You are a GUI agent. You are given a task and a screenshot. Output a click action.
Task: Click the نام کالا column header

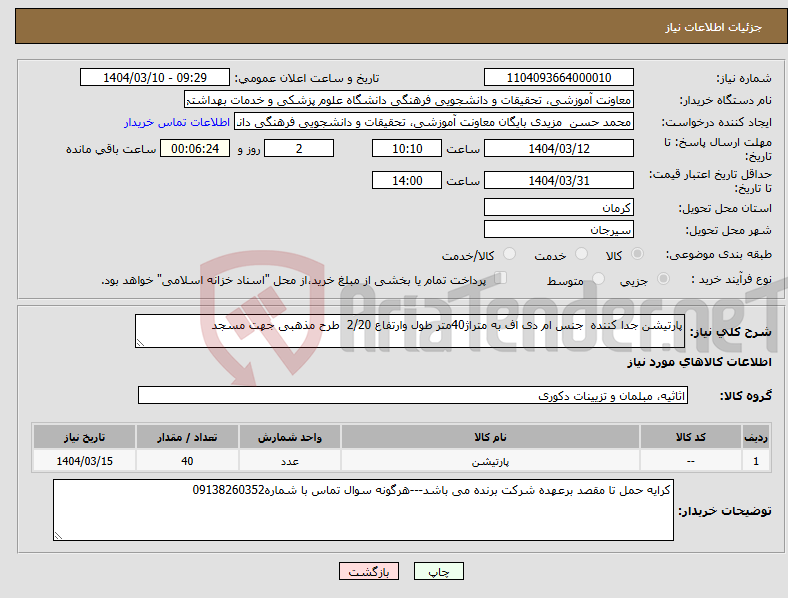click(x=490, y=437)
